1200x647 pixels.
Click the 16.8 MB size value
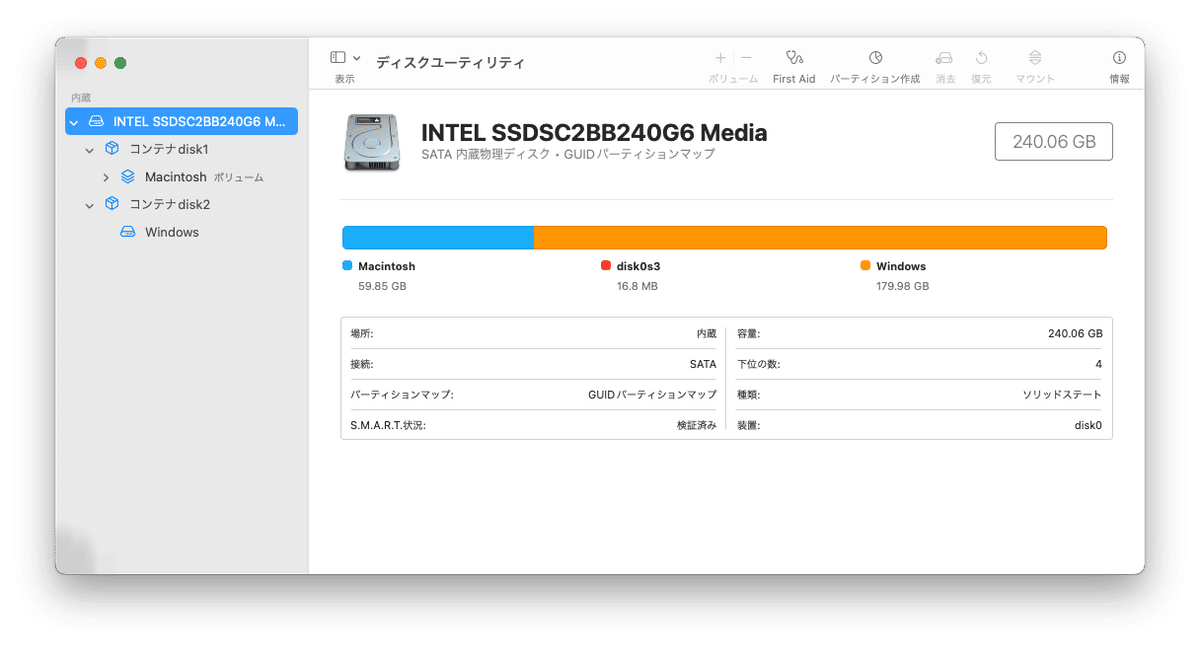point(637,286)
